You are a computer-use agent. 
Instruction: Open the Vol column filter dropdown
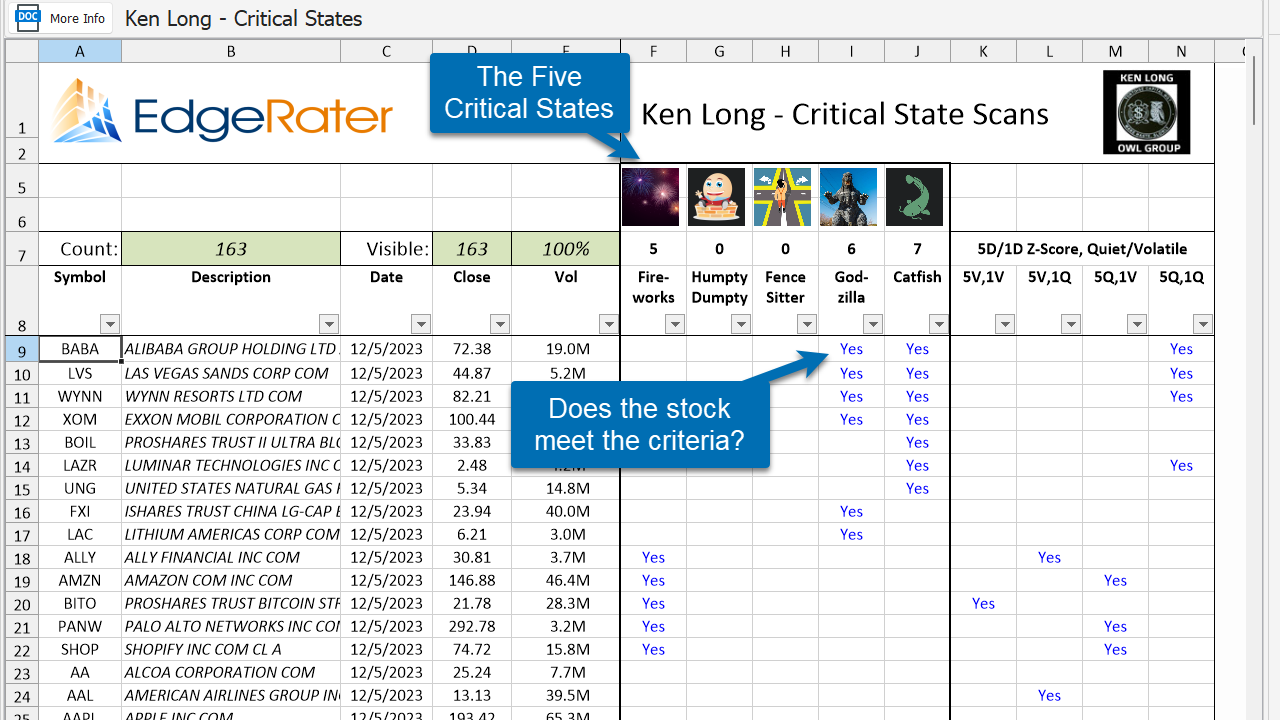point(609,324)
